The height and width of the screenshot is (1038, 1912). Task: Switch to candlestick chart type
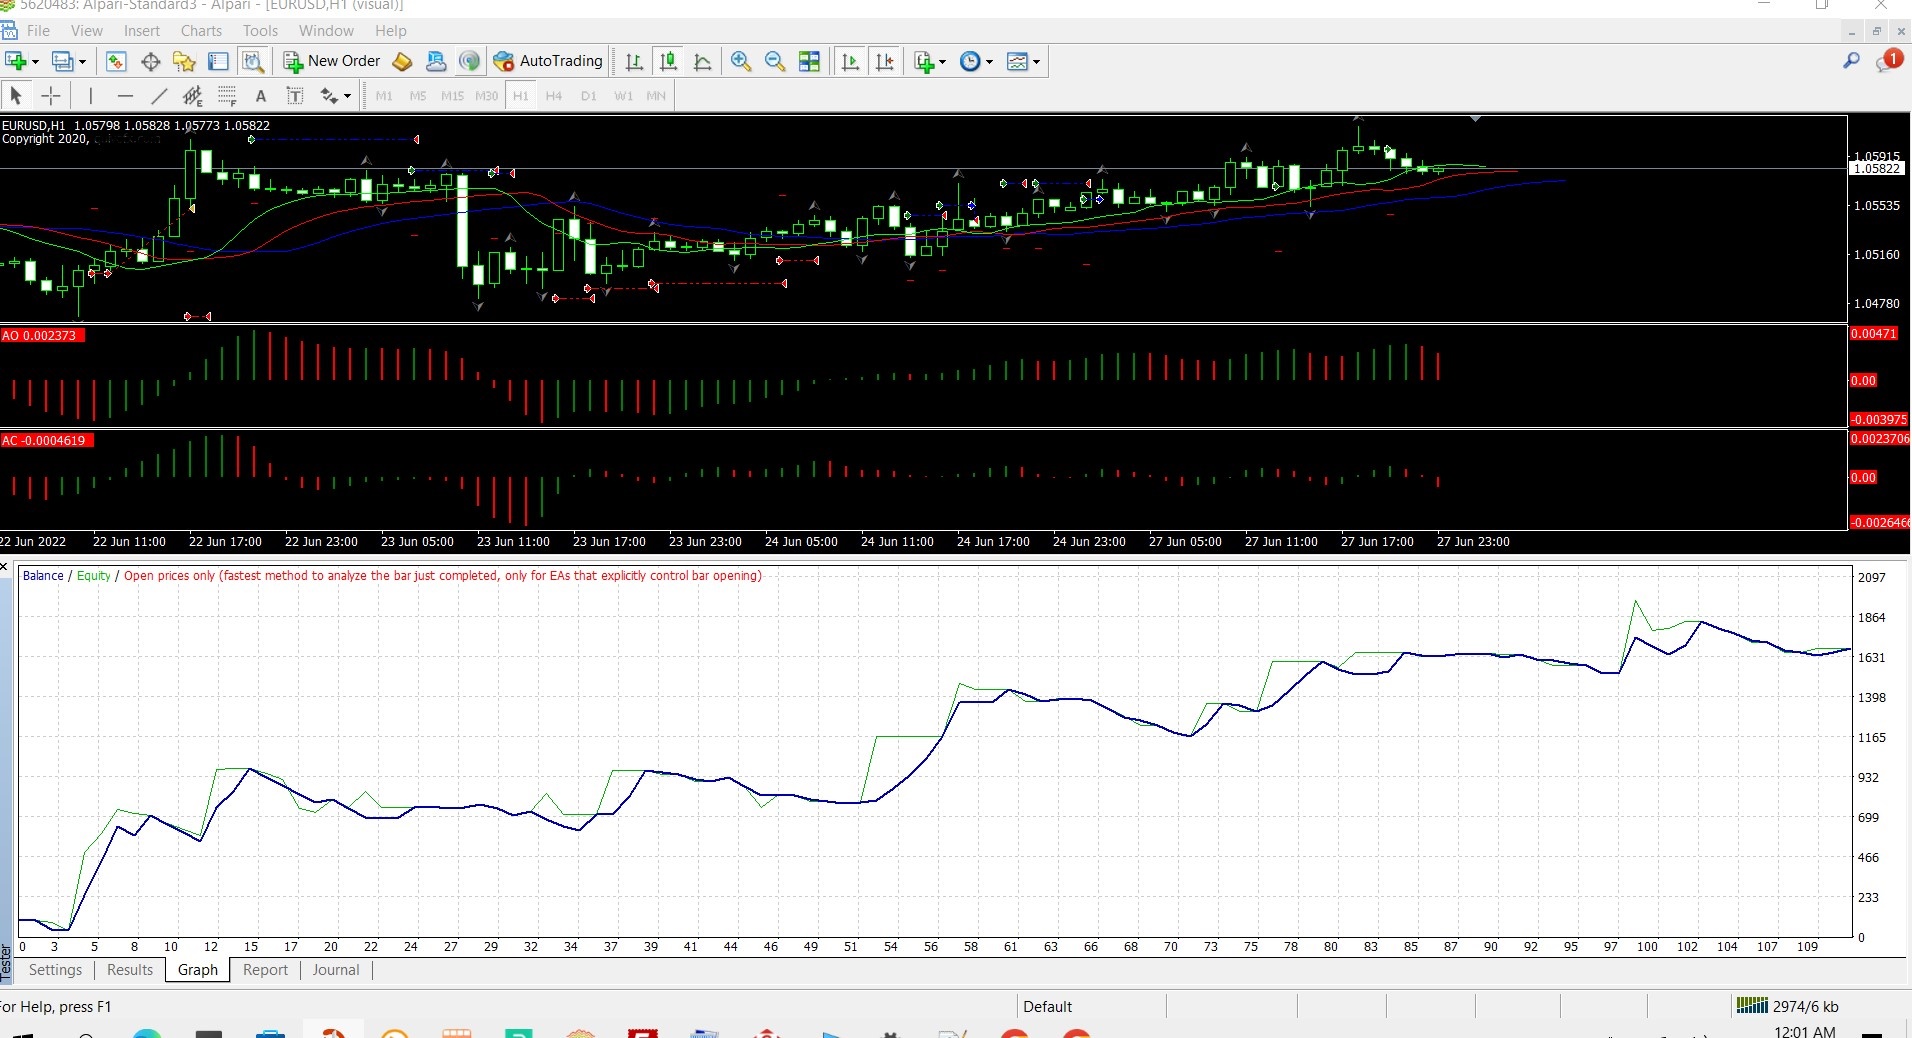point(668,61)
